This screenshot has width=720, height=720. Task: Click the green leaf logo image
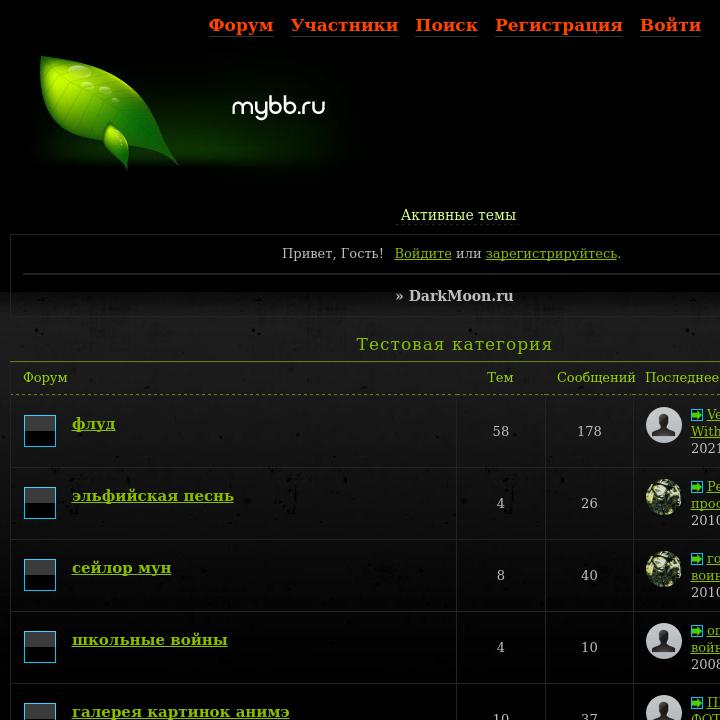pyautogui.click(x=108, y=112)
